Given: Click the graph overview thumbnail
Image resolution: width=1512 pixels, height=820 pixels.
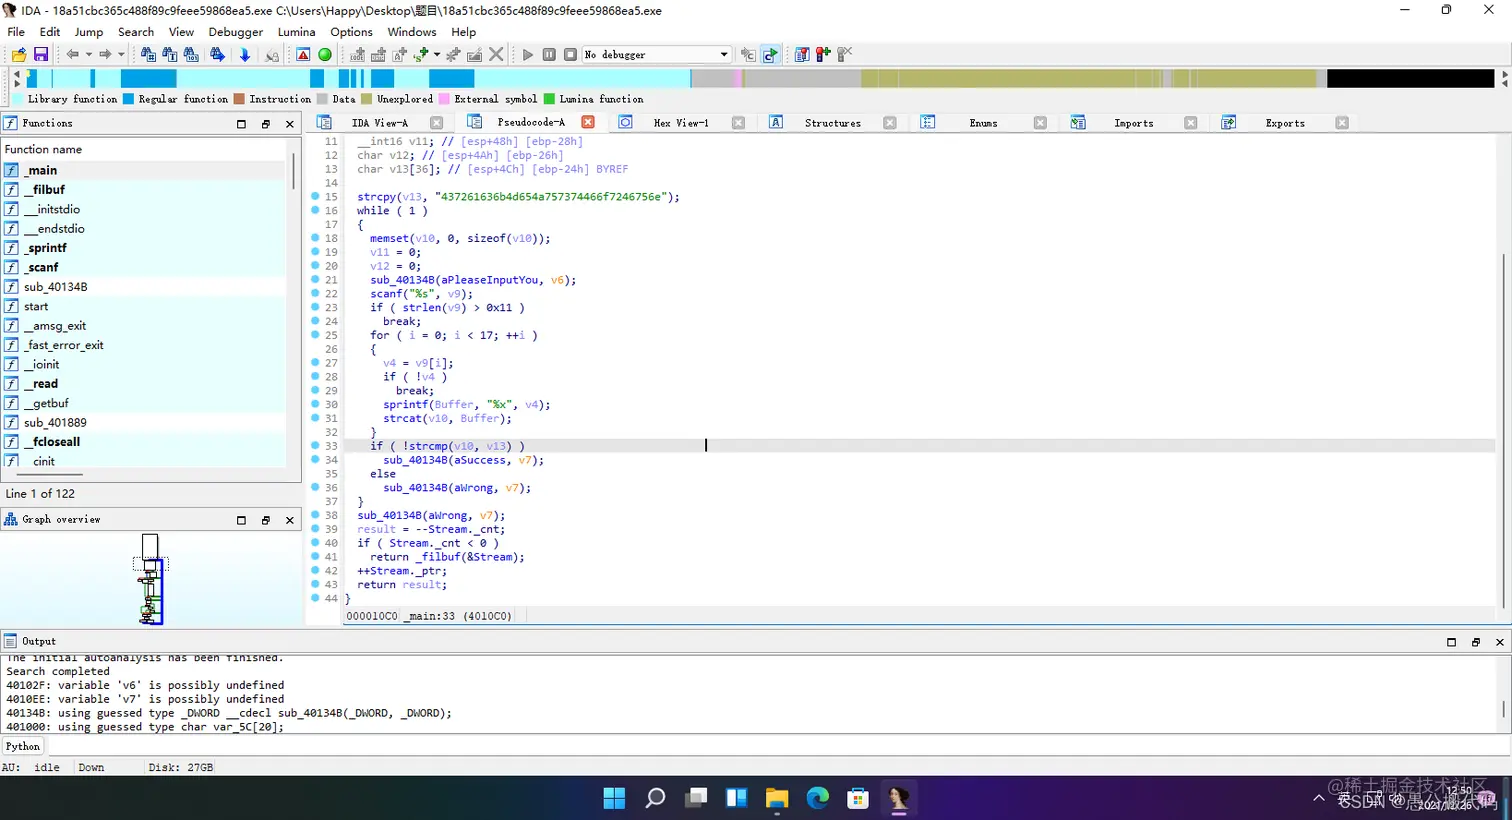Looking at the screenshot, I should (x=150, y=578).
